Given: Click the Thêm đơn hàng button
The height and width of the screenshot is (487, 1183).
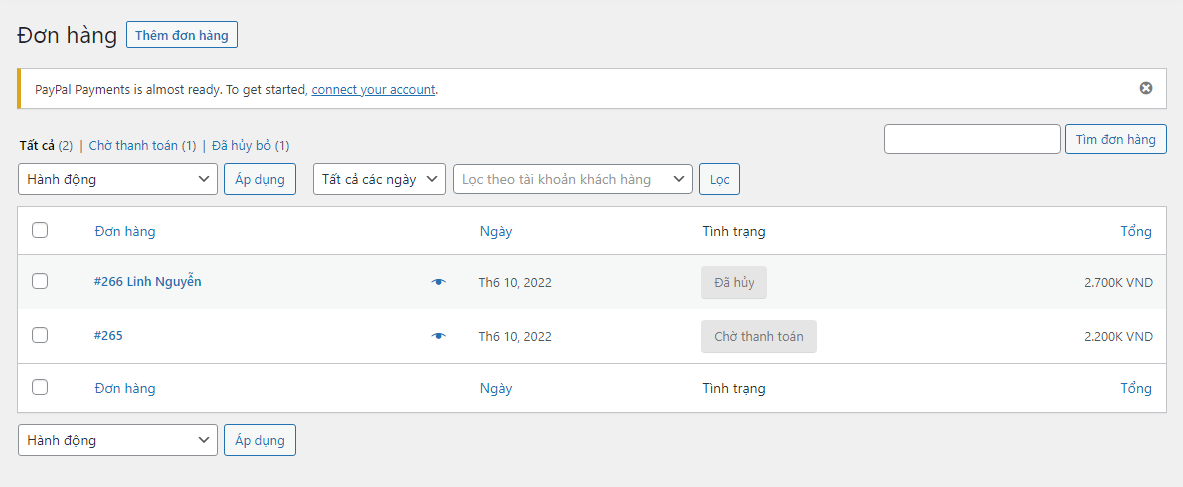Looking at the screenshot, I should 182,35.
